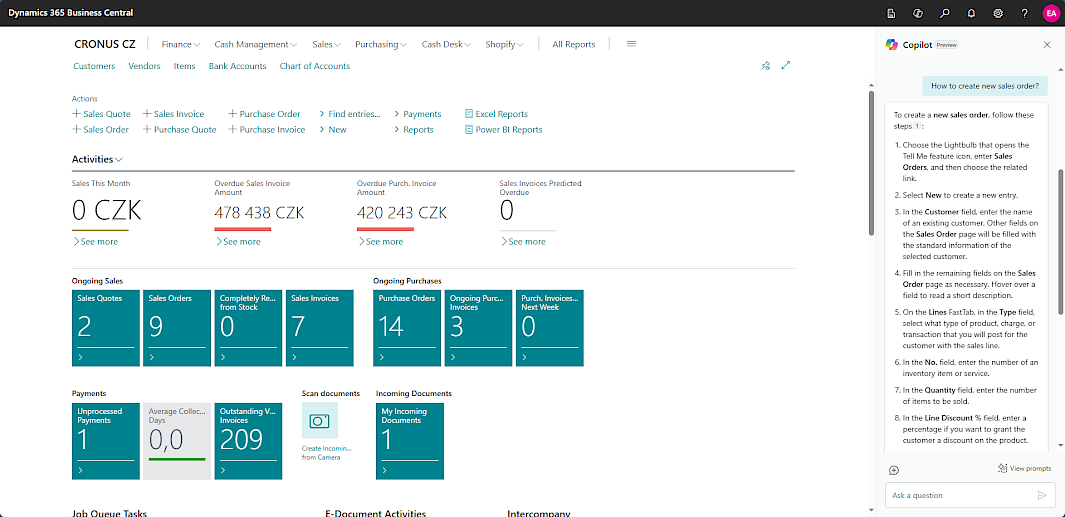Click the help question mark icon
This screenshot has width=1065, height=517.
pyautogui.click(x=1024, y=13)
